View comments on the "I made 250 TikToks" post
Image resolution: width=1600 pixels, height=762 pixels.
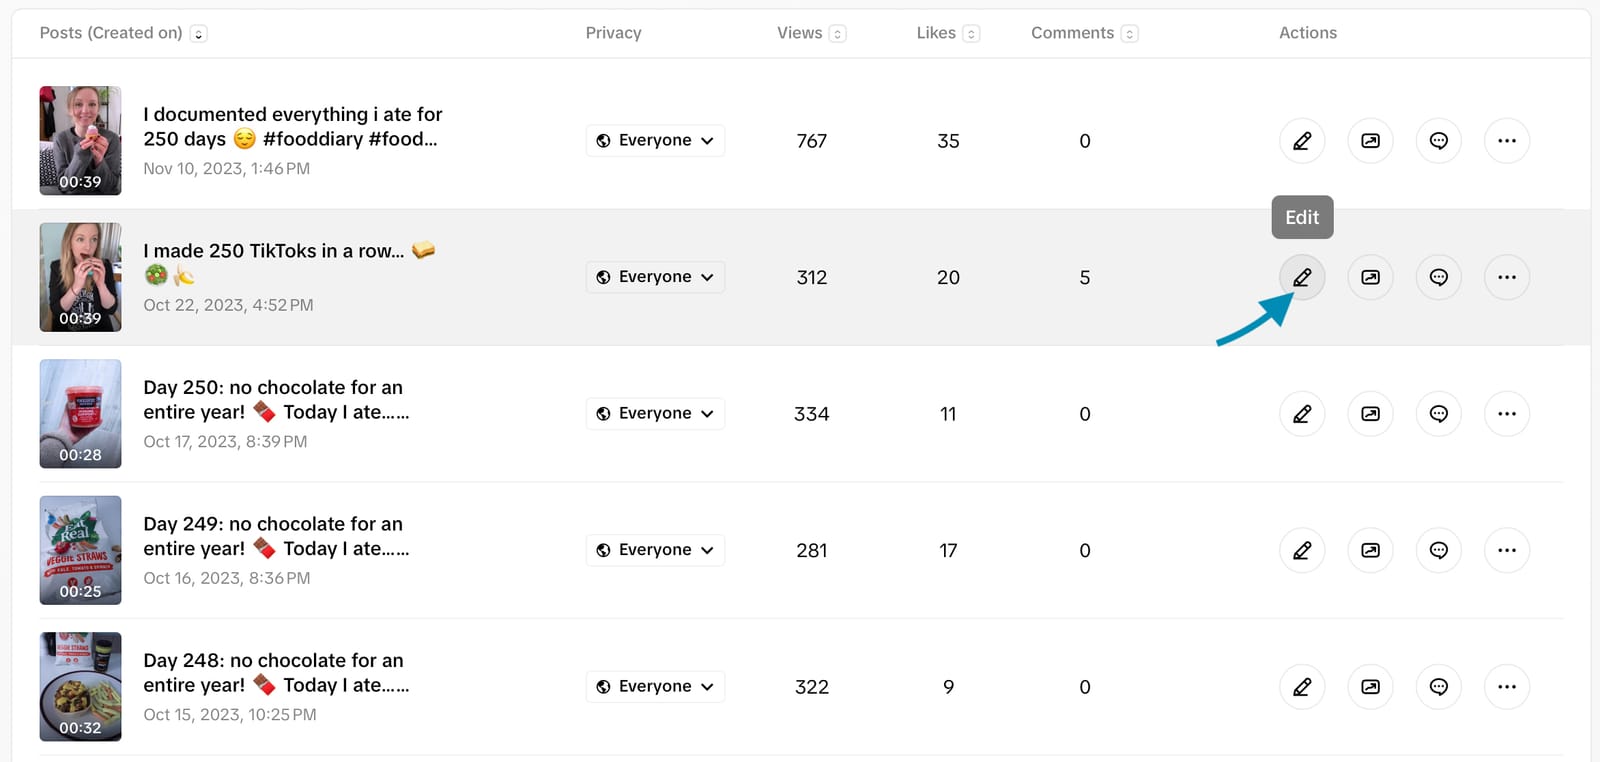[x=1438, y=277]
